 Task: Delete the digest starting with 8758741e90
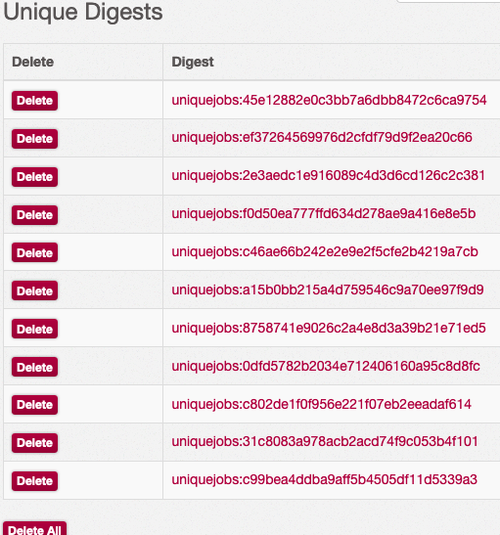[34, 329]
